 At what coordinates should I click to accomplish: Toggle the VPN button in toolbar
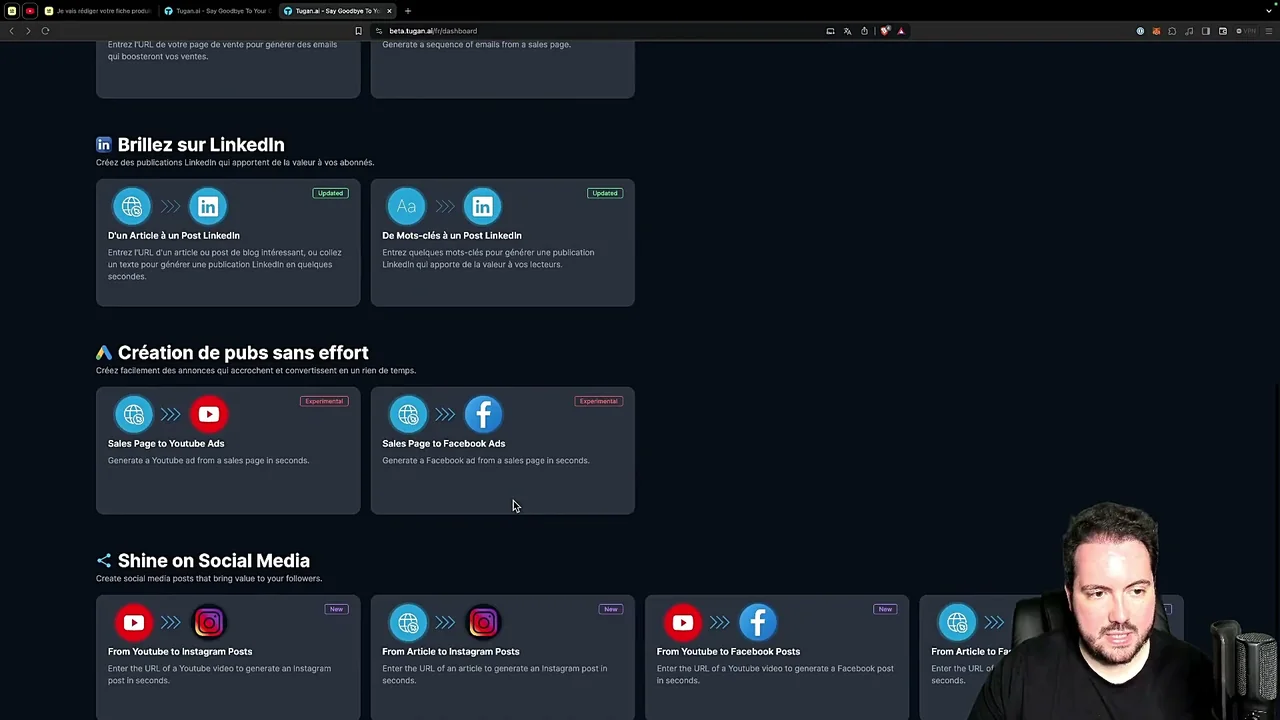(x=1244, y=31)
